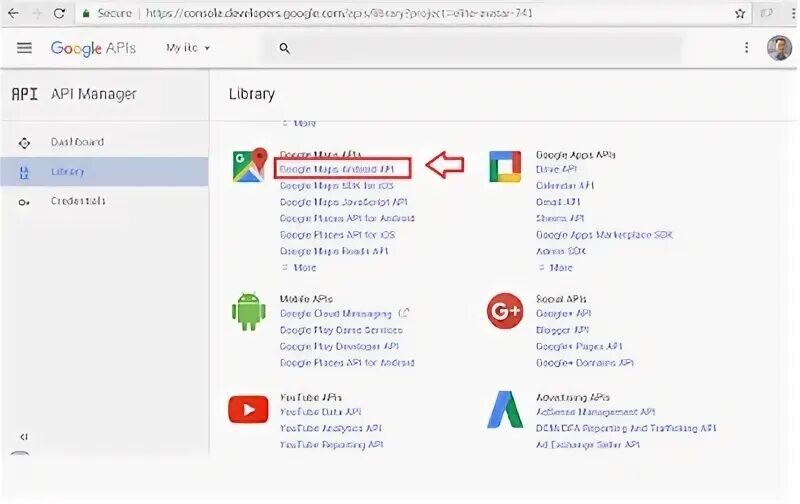800x504 pixels.
Task: Collapse the sidebar with the arrow icon
Action: [x=23, y=437]
